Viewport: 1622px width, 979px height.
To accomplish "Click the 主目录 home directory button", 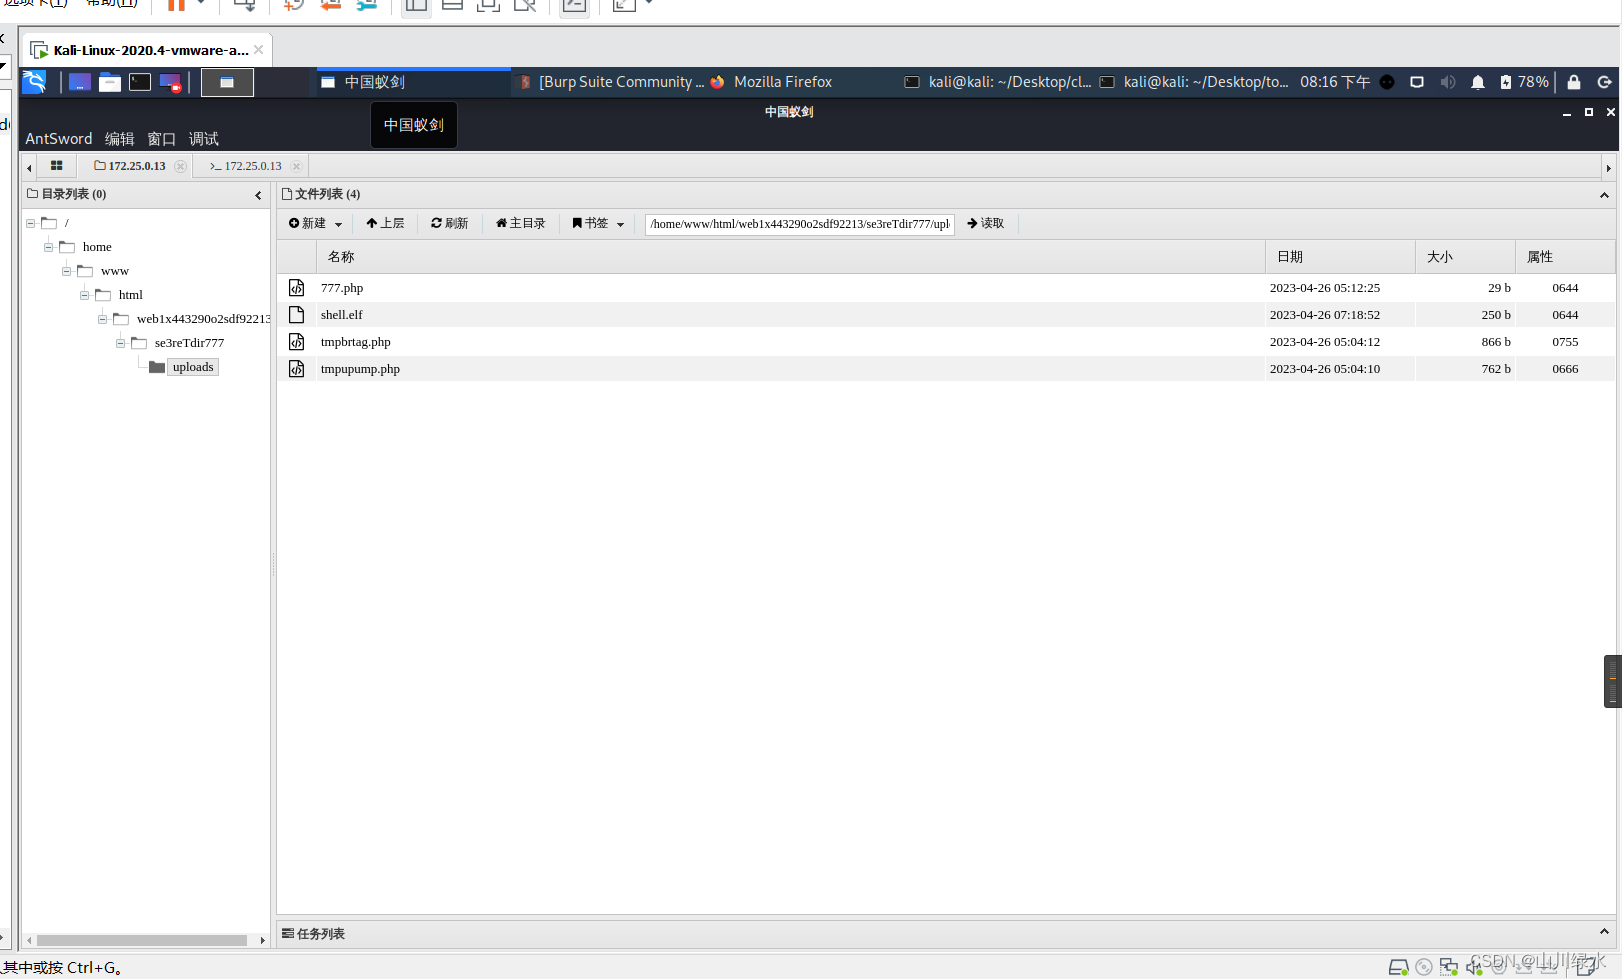I will pyautogui.click(x=521, y=223).
